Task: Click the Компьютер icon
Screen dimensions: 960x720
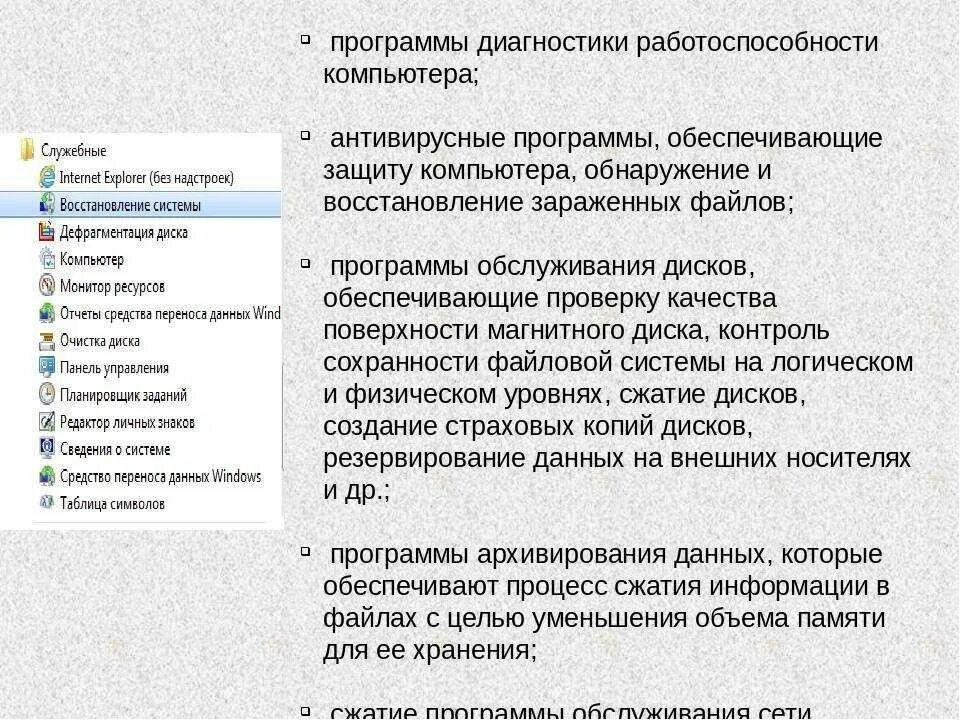Action: pyautogui.click(x=47, y=259)
